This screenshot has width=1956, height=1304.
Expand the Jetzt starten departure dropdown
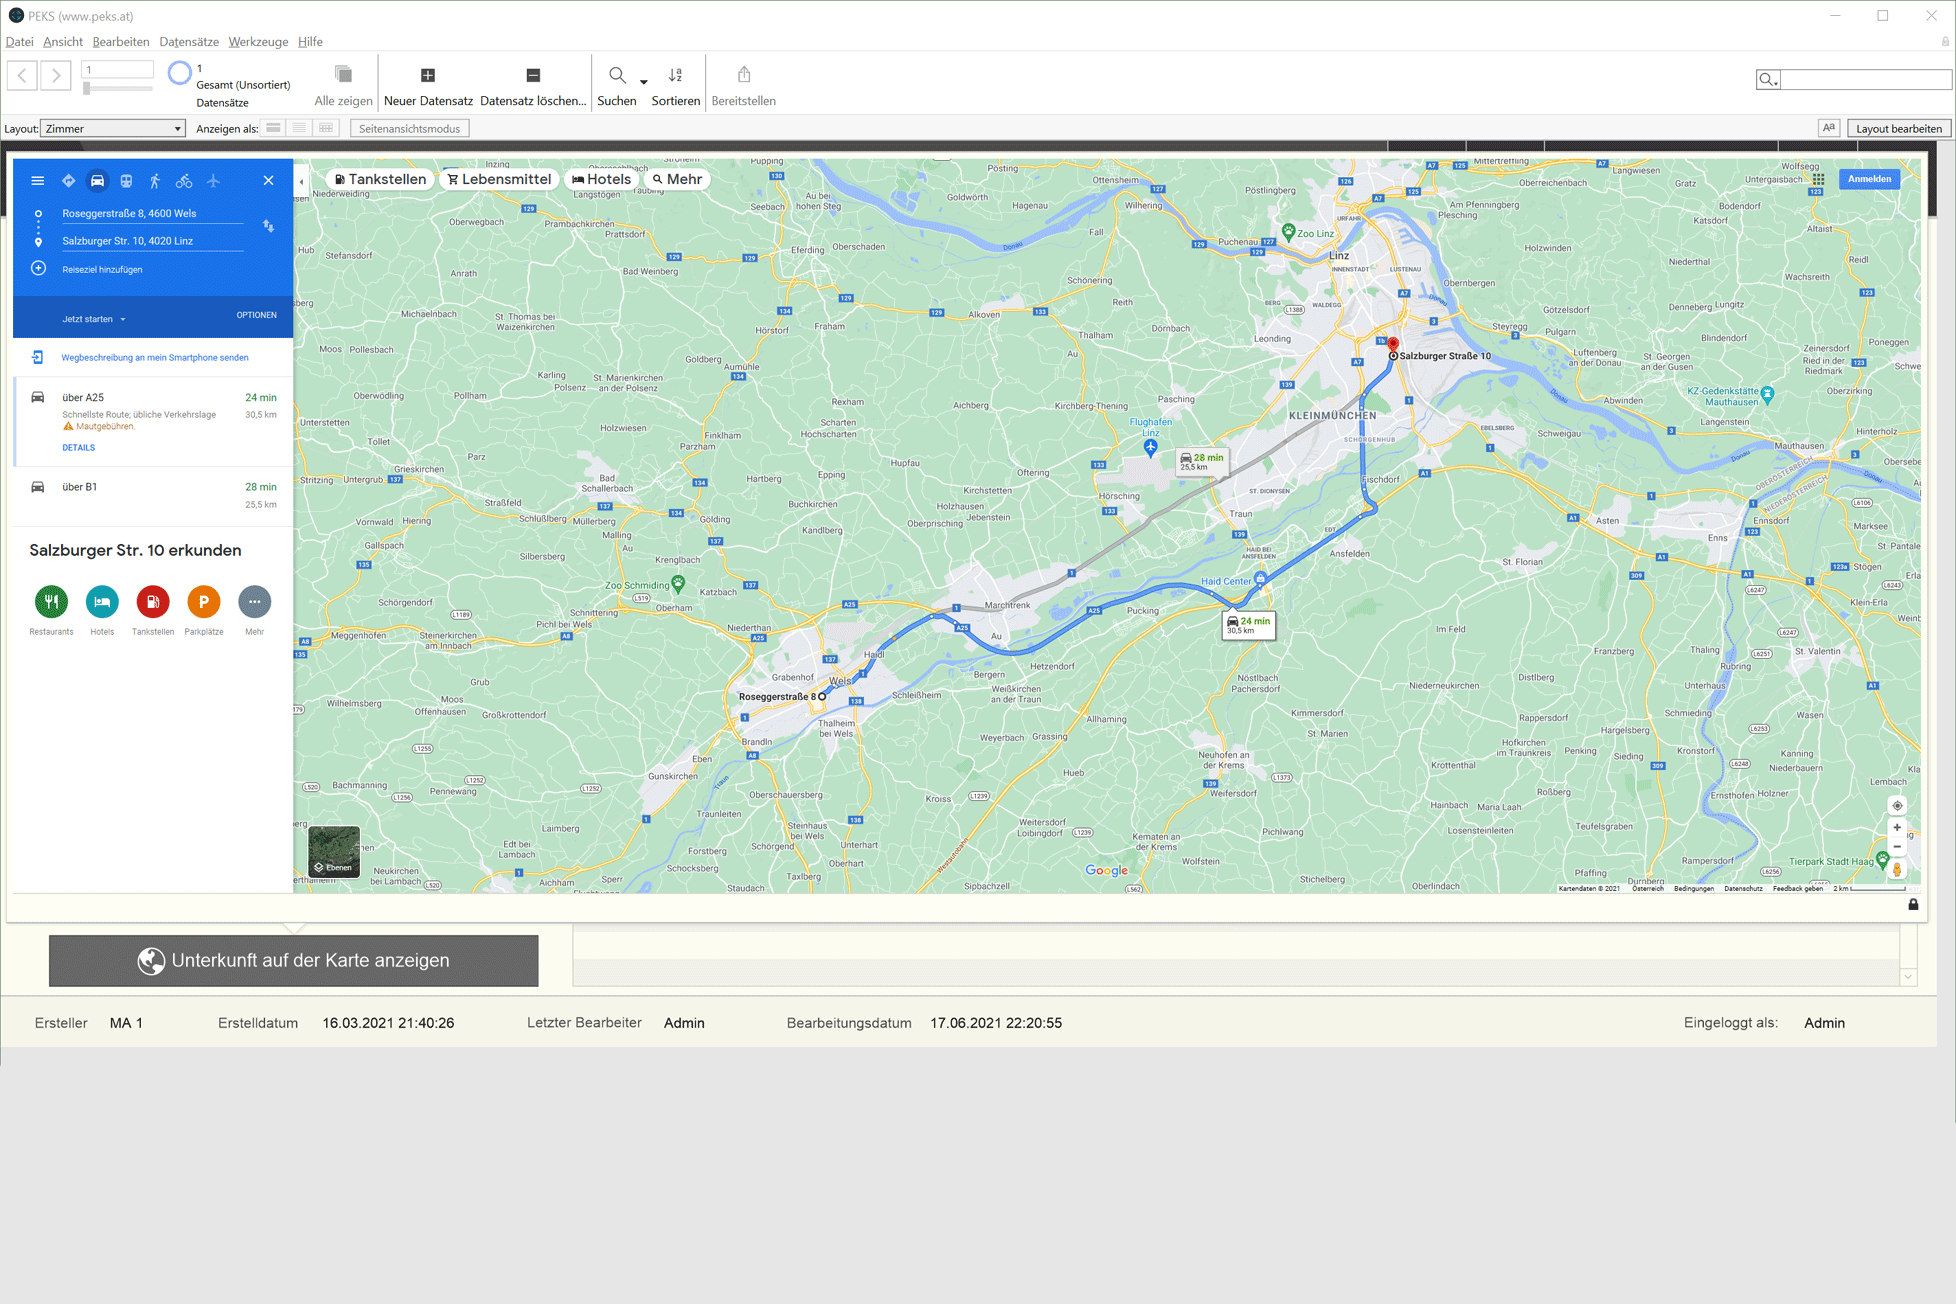(x=94, y=319)
